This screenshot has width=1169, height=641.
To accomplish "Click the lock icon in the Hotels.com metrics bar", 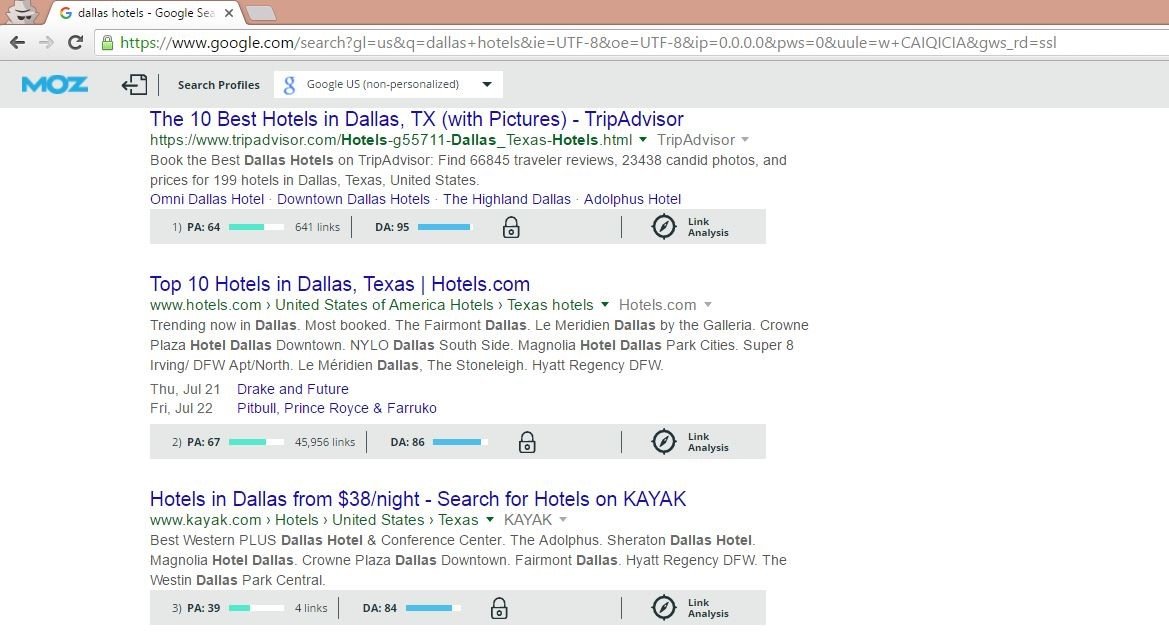I will (527, 442).
